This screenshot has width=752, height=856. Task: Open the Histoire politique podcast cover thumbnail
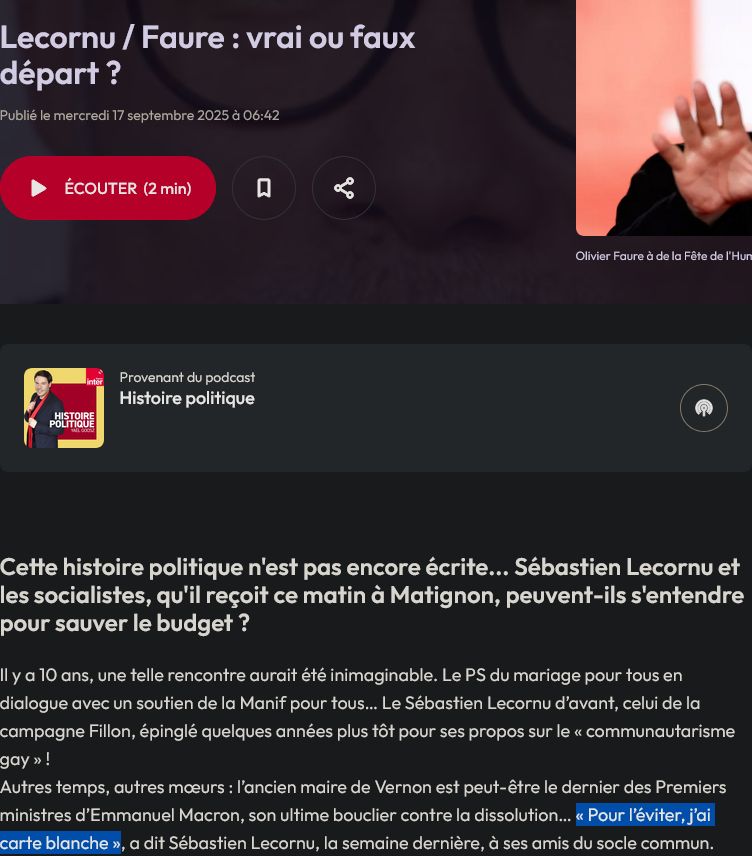(64, 408)
